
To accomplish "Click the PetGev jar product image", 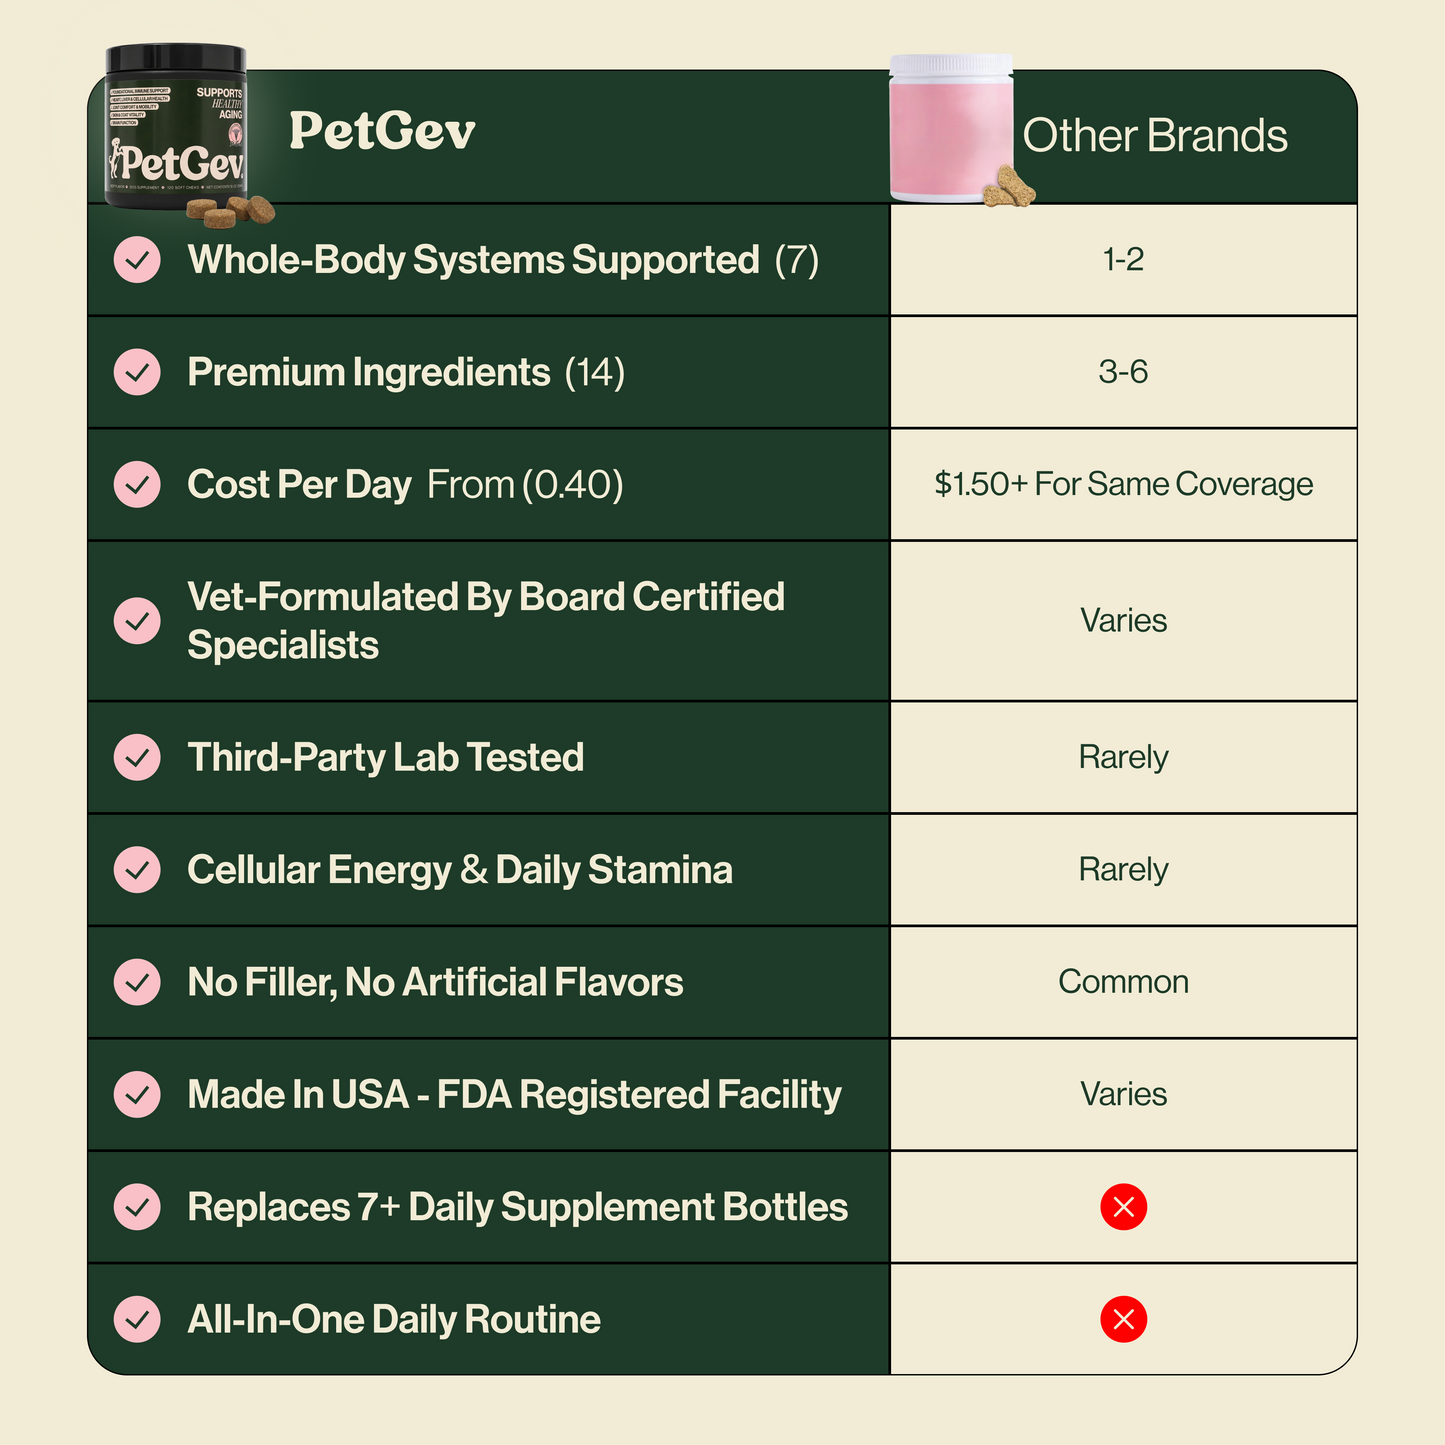I will pos(177,127).
